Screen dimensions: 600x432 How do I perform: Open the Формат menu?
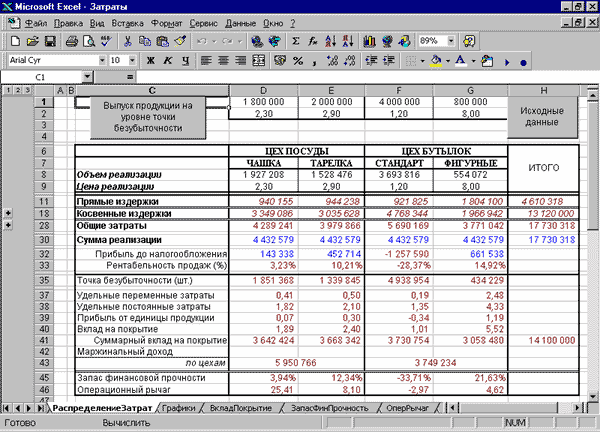coord(166,23)
